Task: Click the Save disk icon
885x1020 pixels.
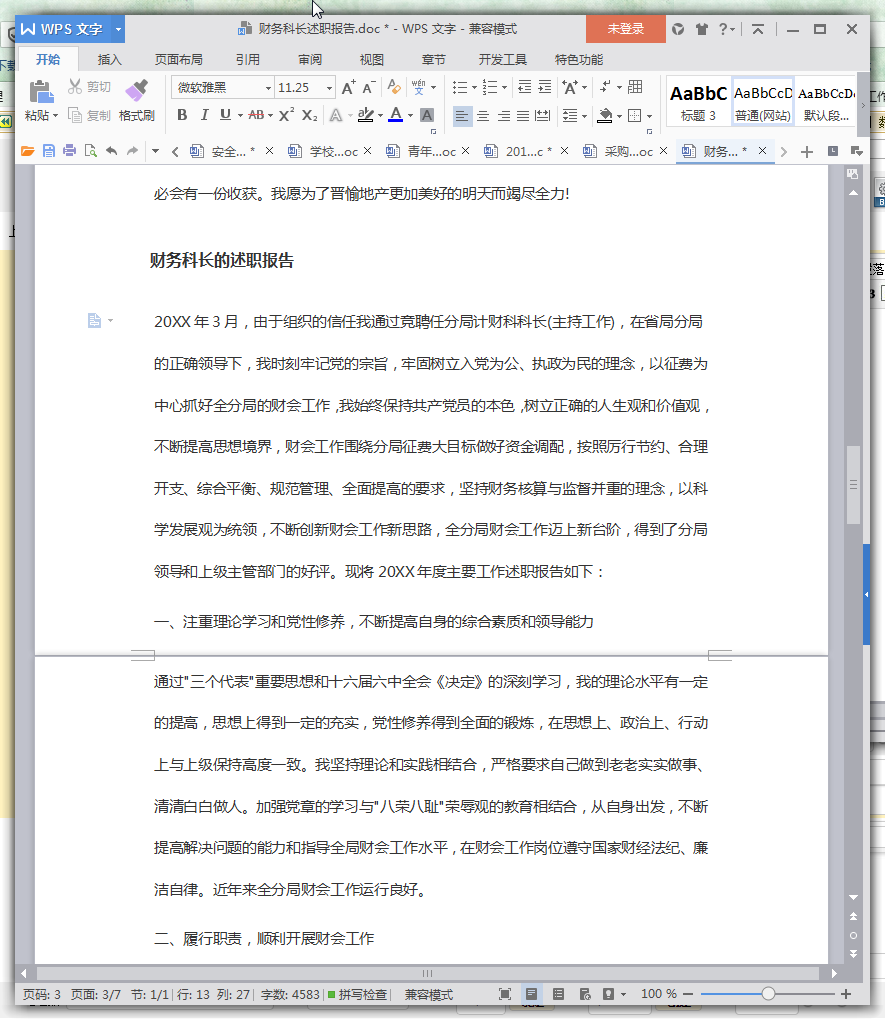Action: tap(48, 151)
